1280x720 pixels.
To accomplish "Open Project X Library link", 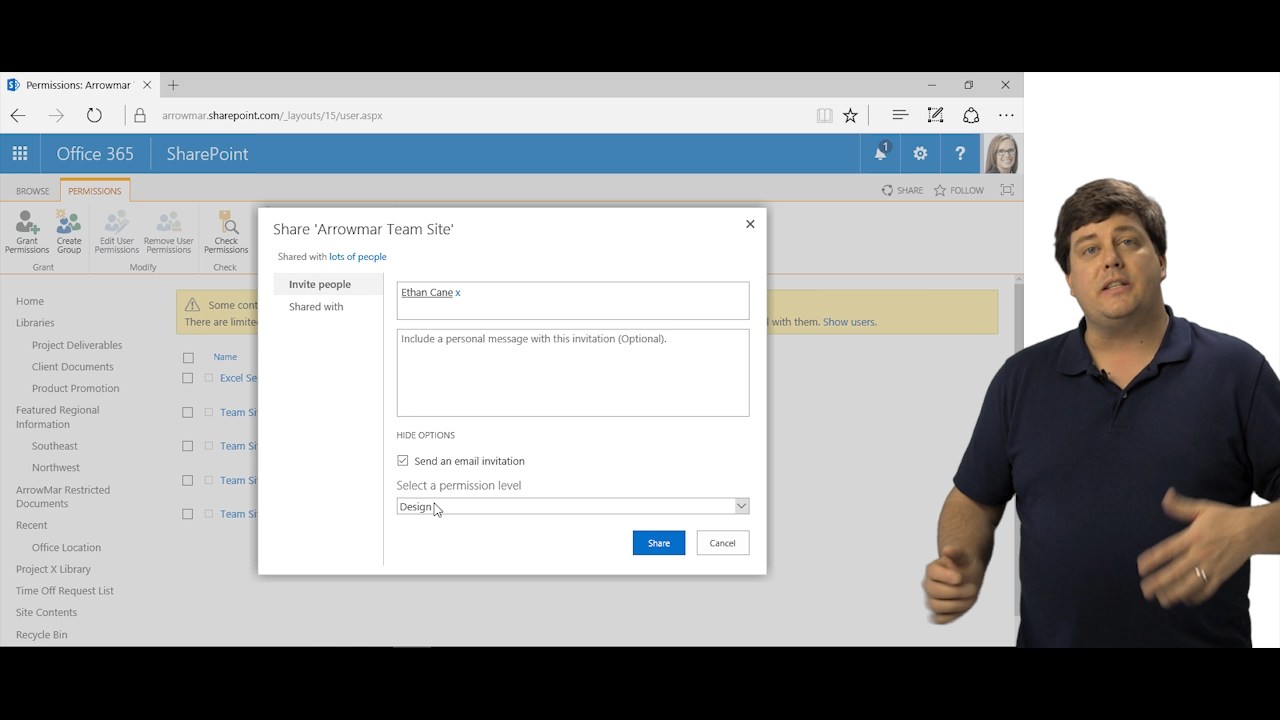I will (x=53, y=569).
